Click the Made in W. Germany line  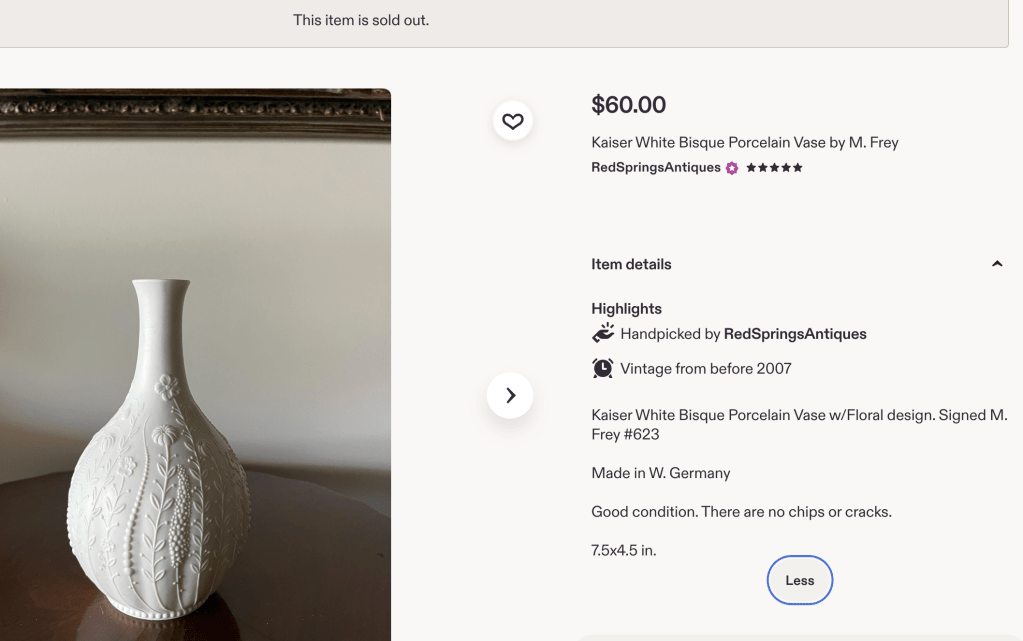(661, 473)
